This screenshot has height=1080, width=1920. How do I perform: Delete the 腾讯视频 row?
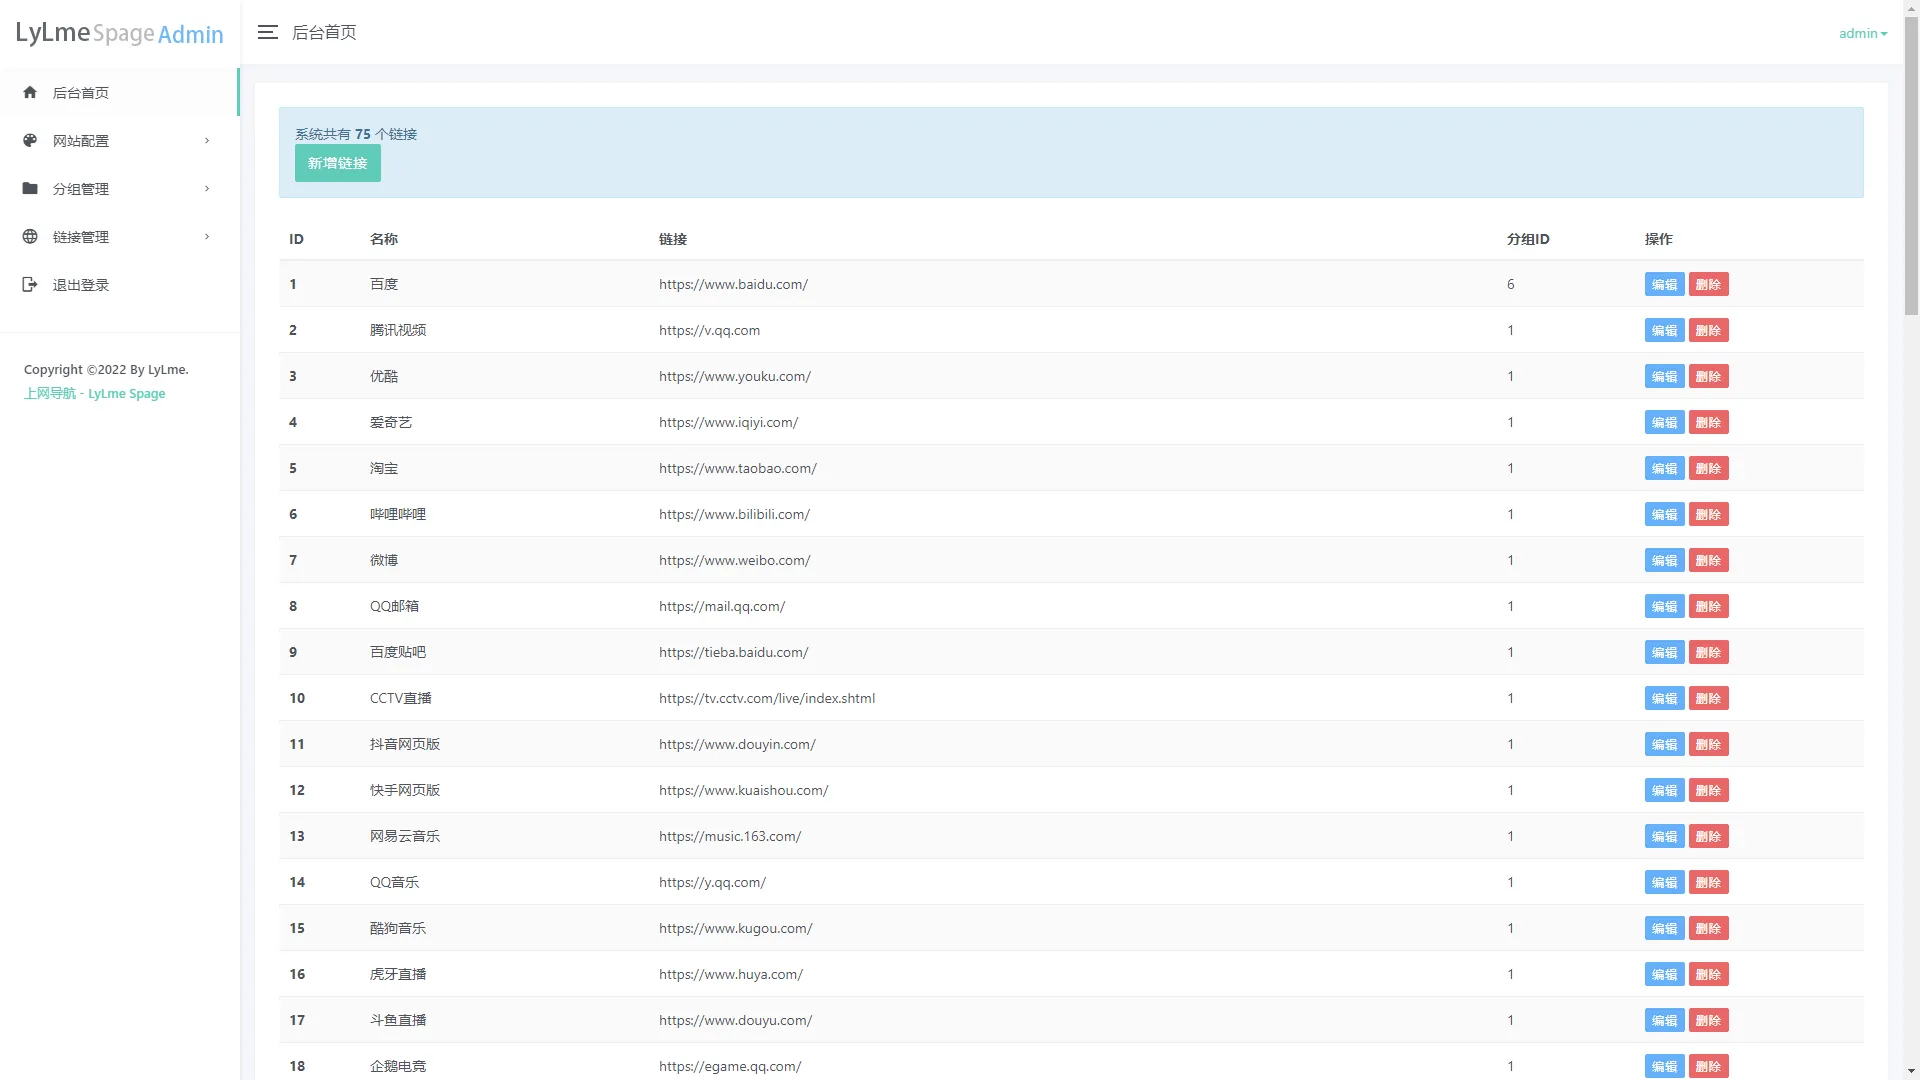tap(1708, 330)
